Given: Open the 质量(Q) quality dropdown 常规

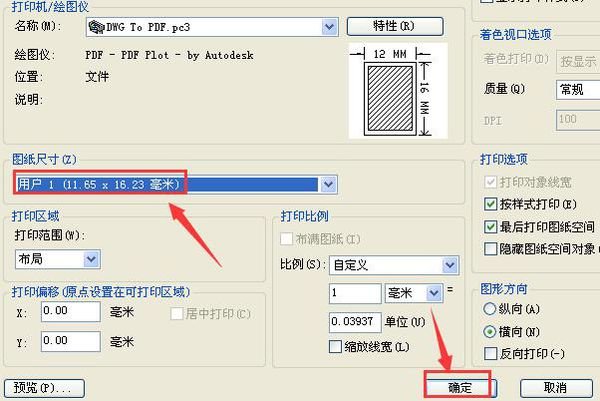Looking at the screenshot, I should pos(578,90).
